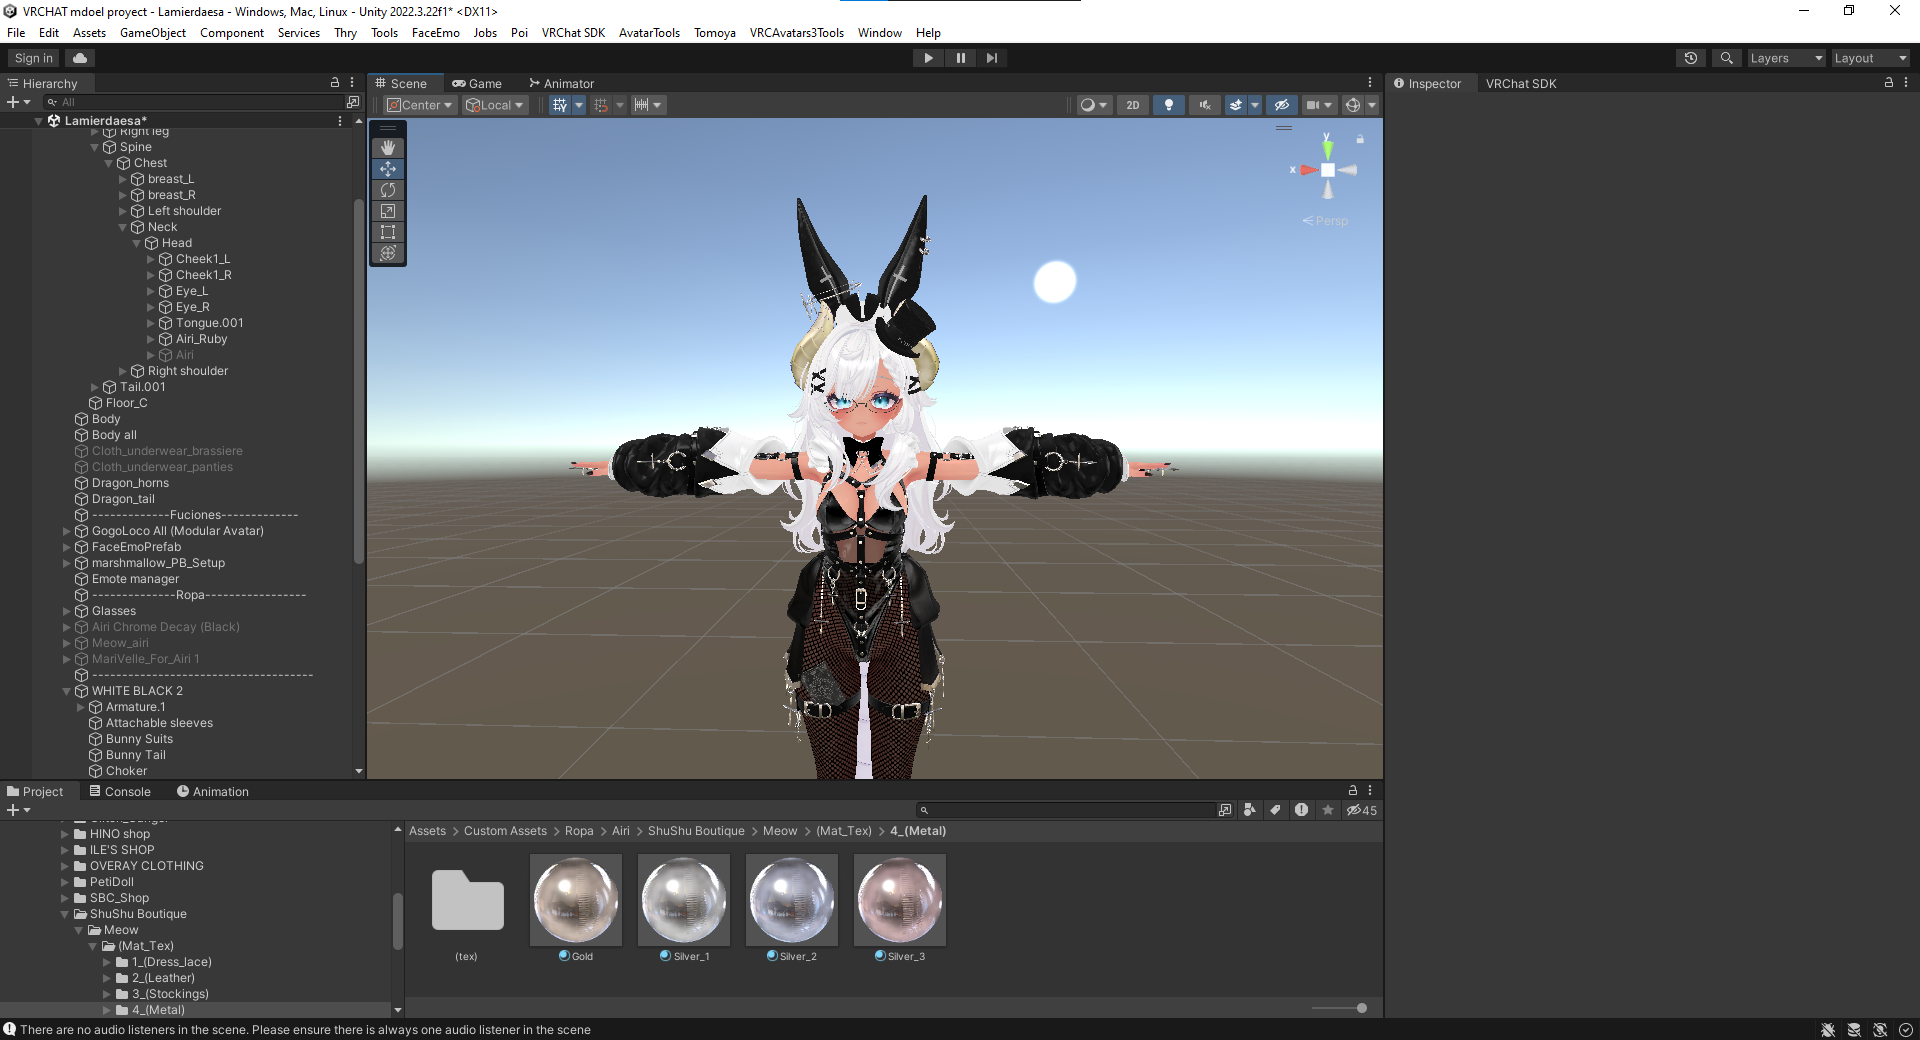1920x1040 pixels.
Task: Select the Hand view tool
Action: (388, 148)
